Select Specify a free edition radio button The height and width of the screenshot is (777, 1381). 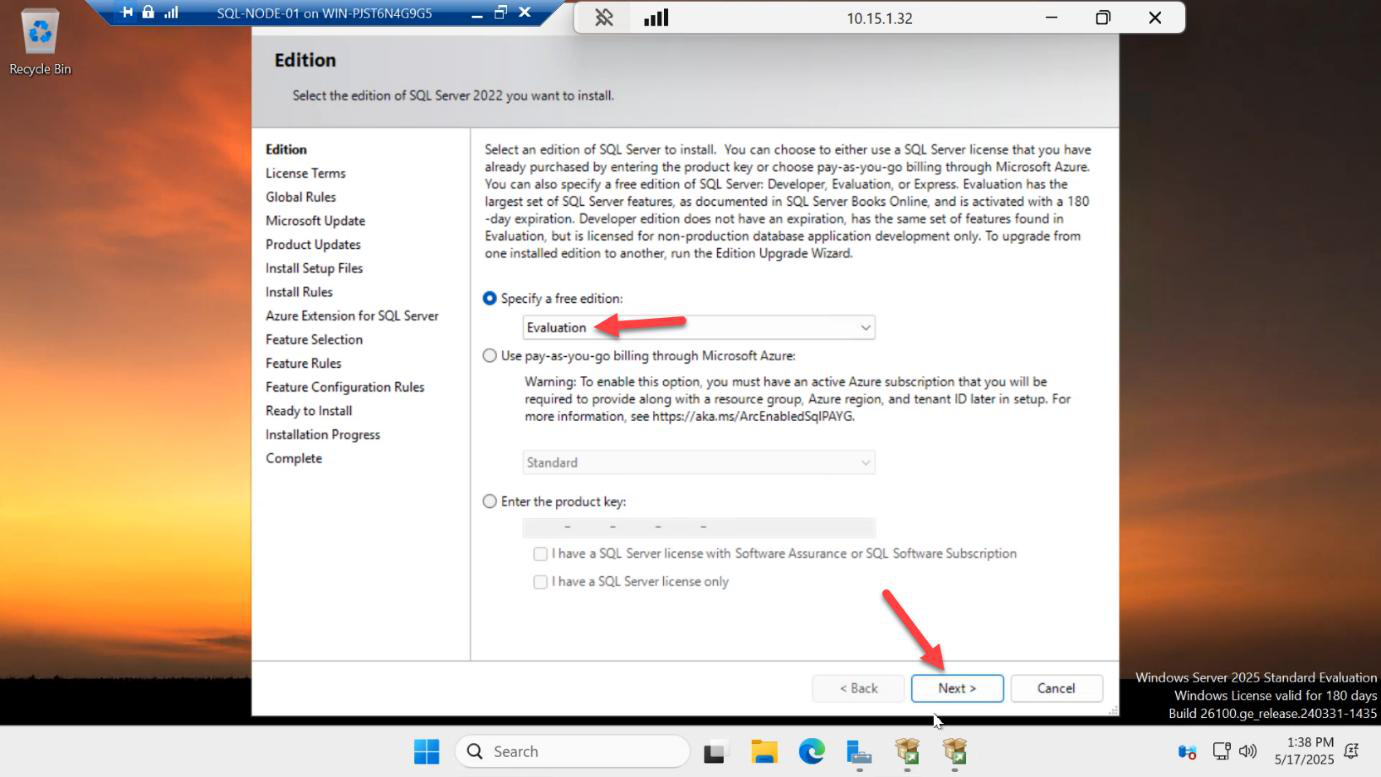489,298
